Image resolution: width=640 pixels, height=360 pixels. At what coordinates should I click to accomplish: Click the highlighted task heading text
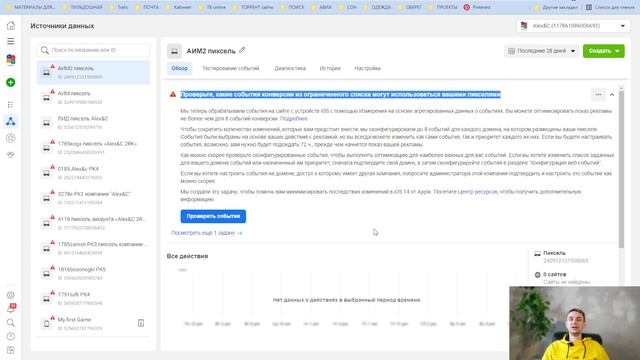(x=340, y=94)
